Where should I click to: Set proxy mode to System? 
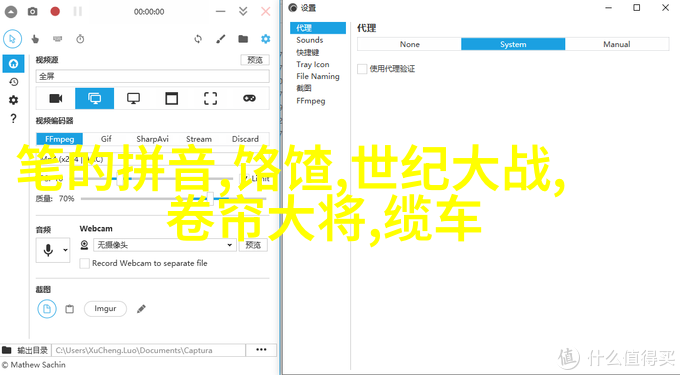coord(513,44)
